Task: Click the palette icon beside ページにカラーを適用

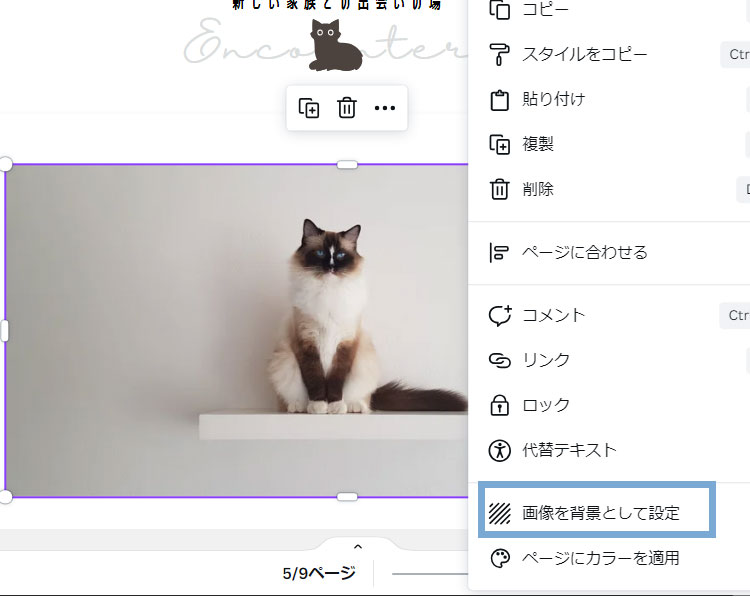Action: [x=500, y=558]
